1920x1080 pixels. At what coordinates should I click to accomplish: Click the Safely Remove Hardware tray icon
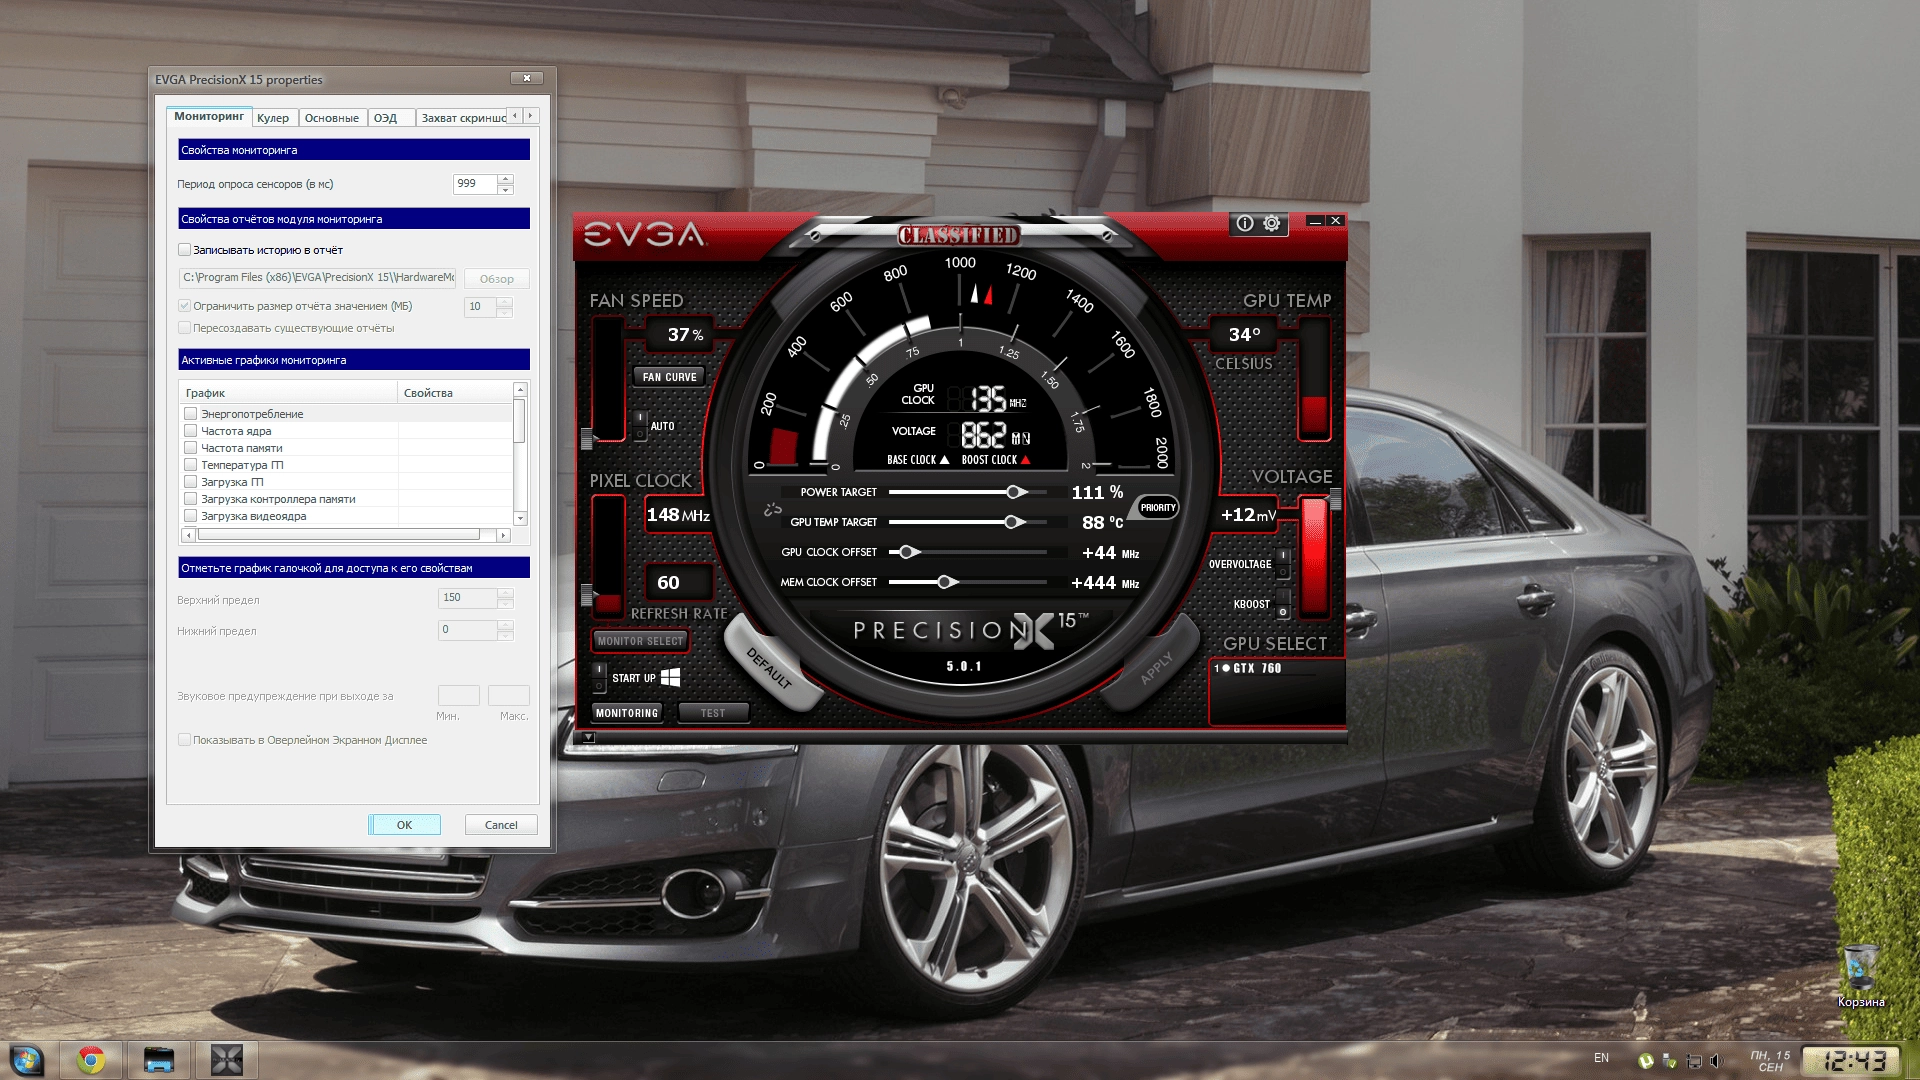click(1669, 1060)
